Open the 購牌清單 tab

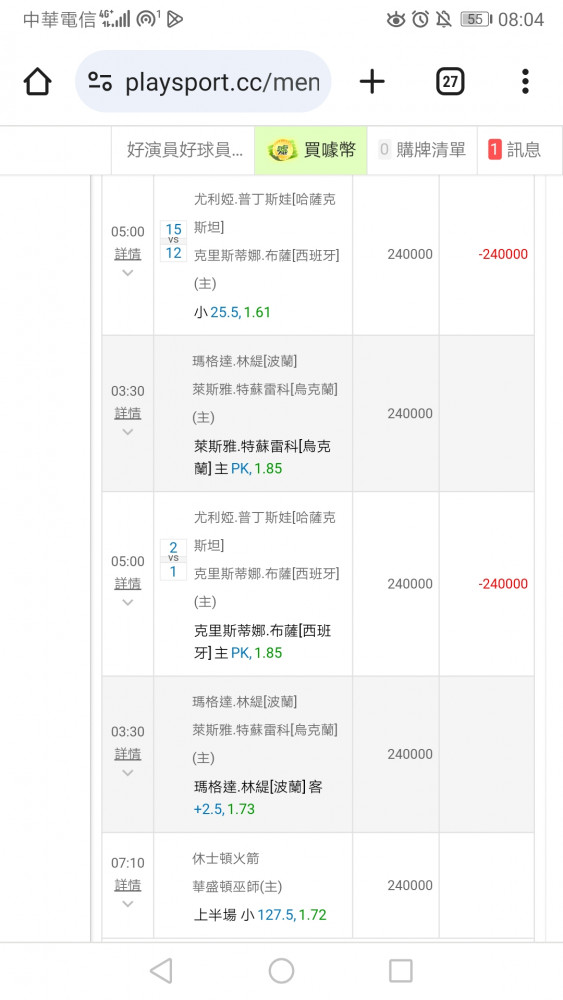422,151
